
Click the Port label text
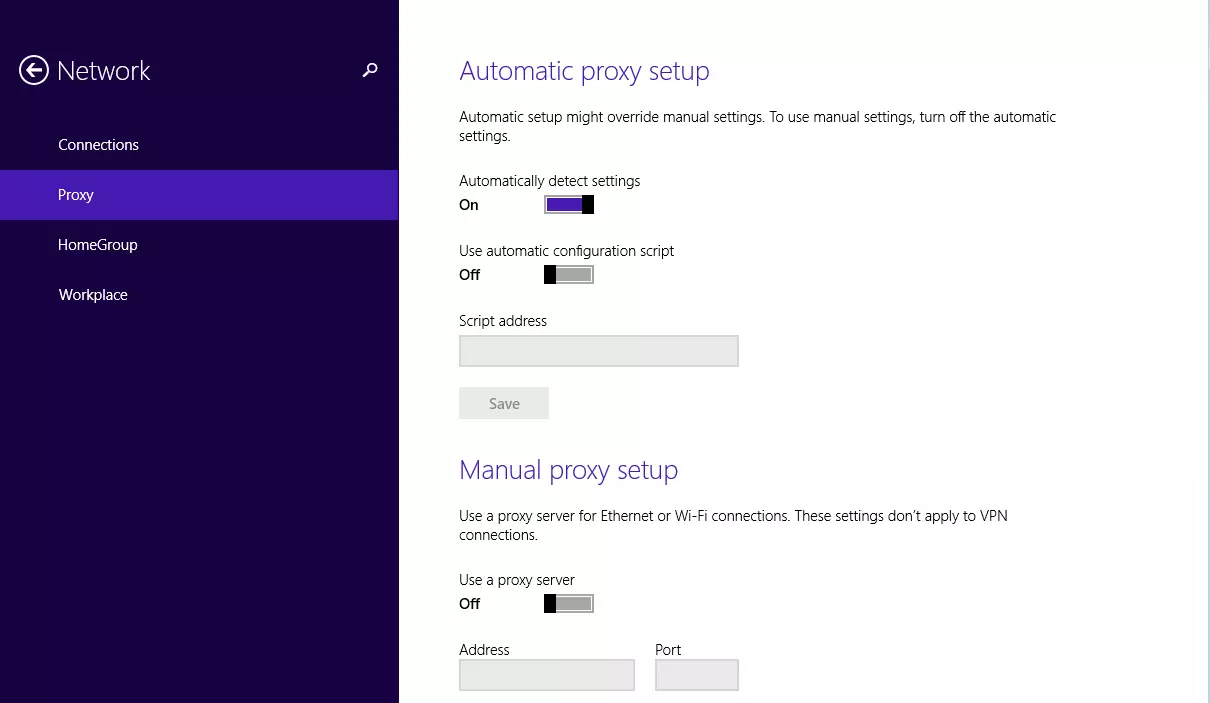tap(668, 650)
